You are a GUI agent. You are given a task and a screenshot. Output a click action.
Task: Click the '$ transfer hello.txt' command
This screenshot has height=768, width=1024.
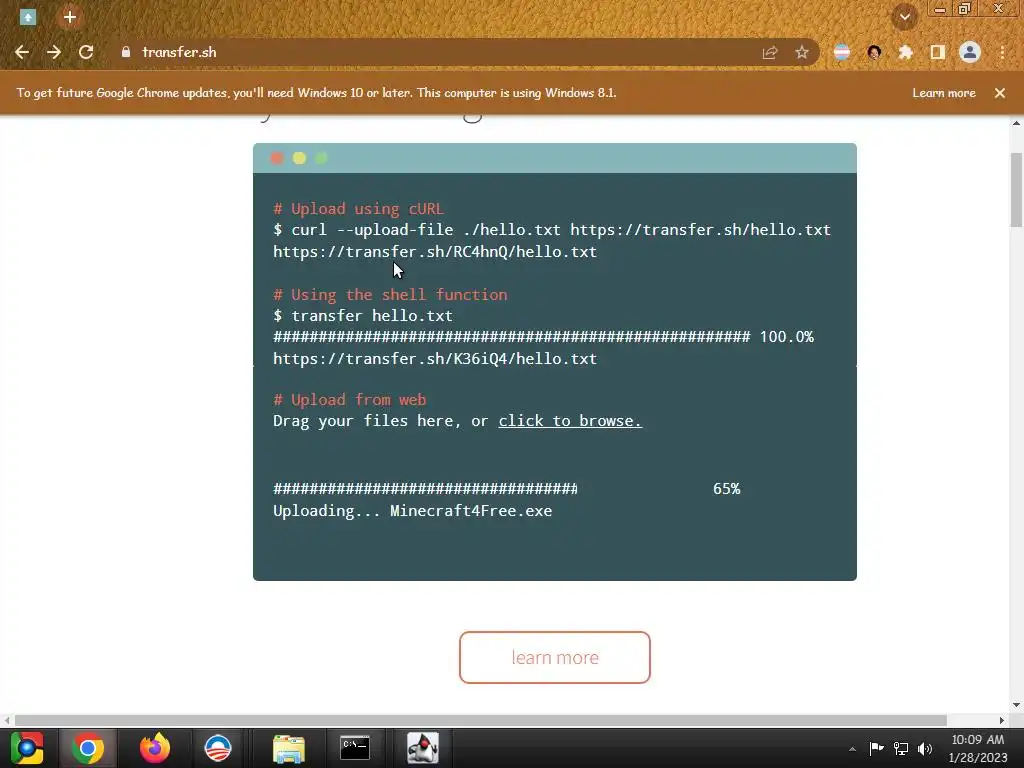point(362,315)
